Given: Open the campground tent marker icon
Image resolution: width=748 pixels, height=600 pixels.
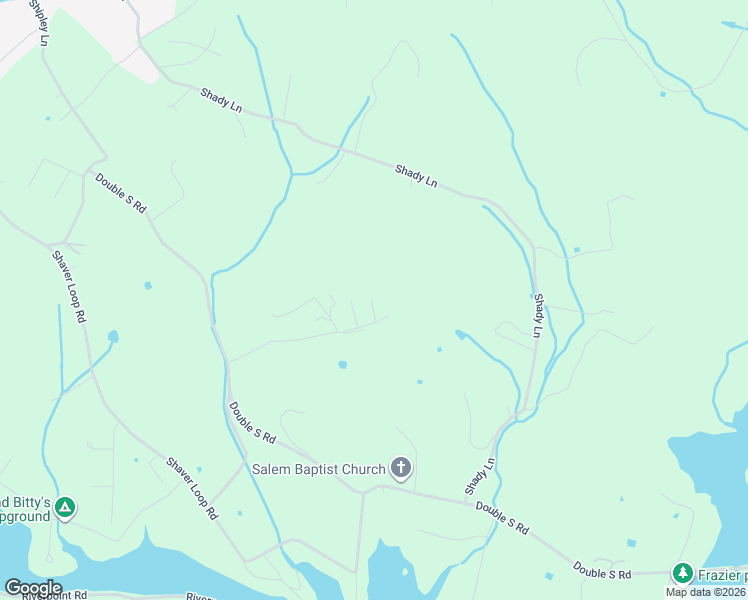Looking at the screenshot, I should point(65,508).
